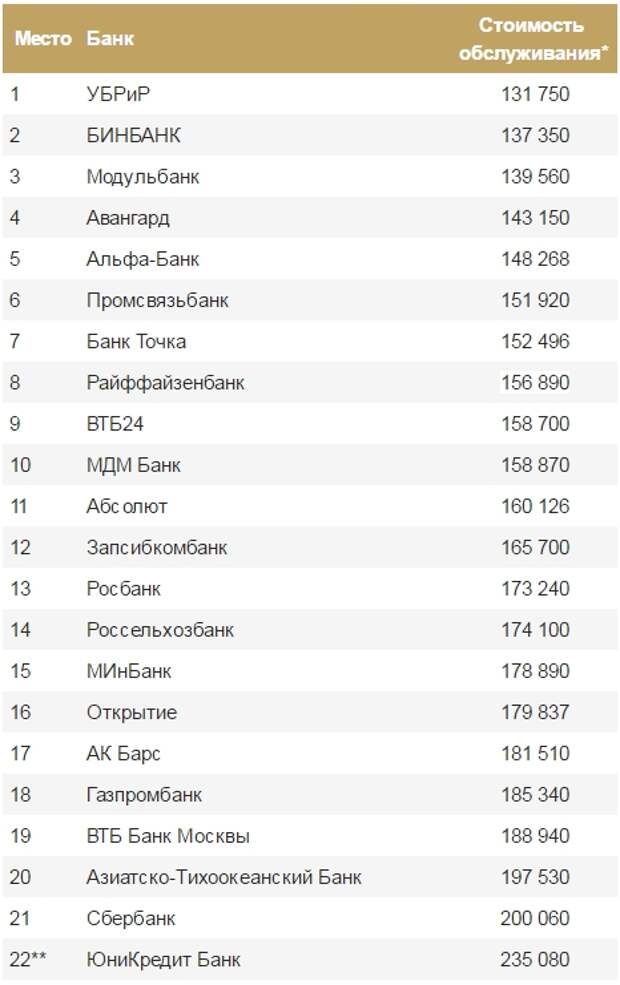
Task: Select the Открытие bank name
Action: [132, 712]
